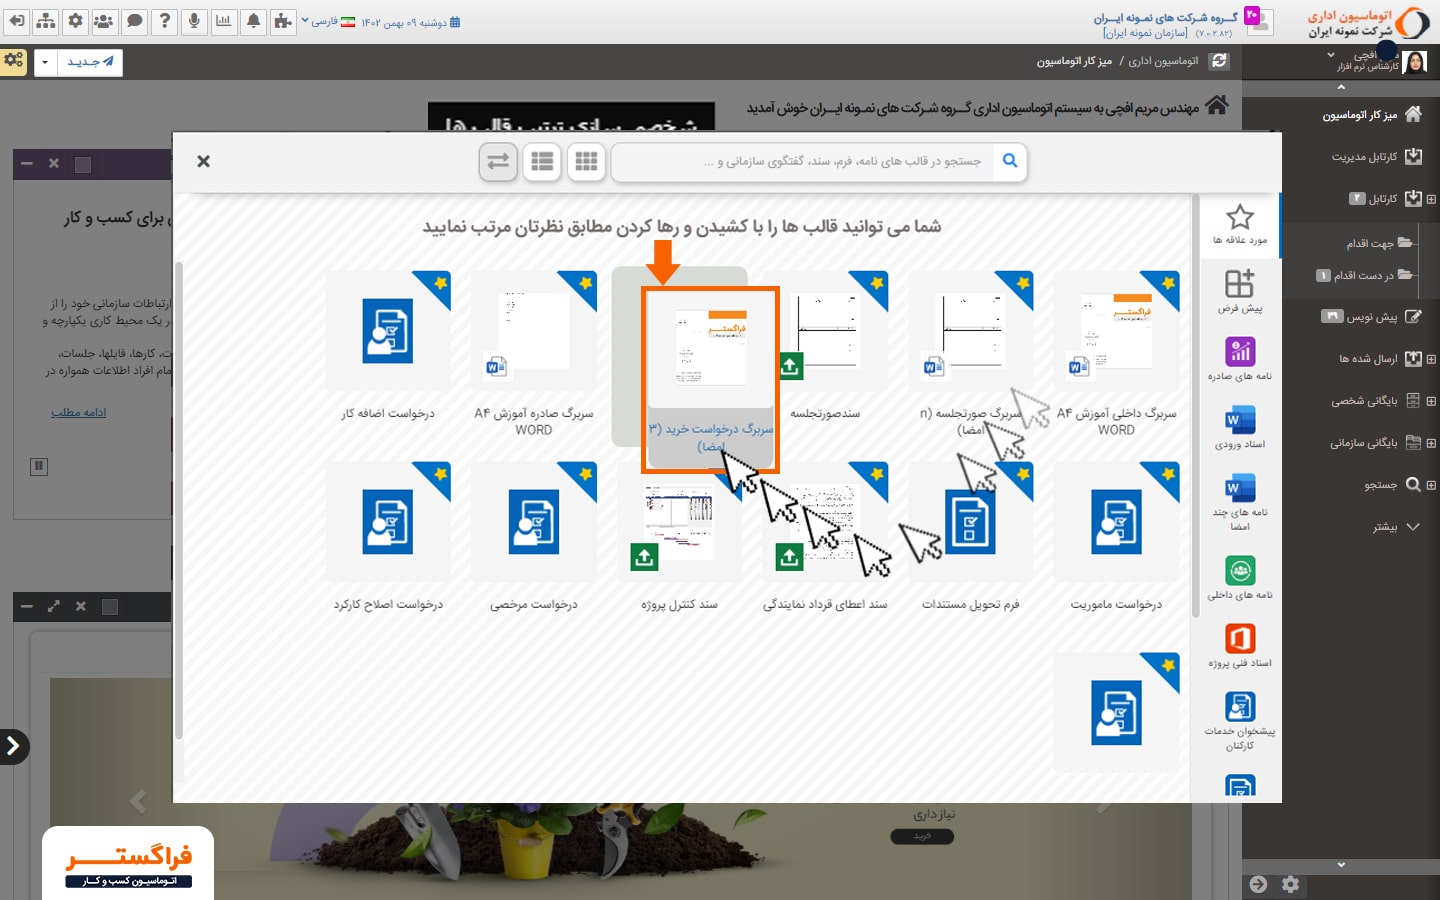The image size is (1440, 900).
Task: Open the puzzle-piece plugins icon
Action: tap(283, 21)
